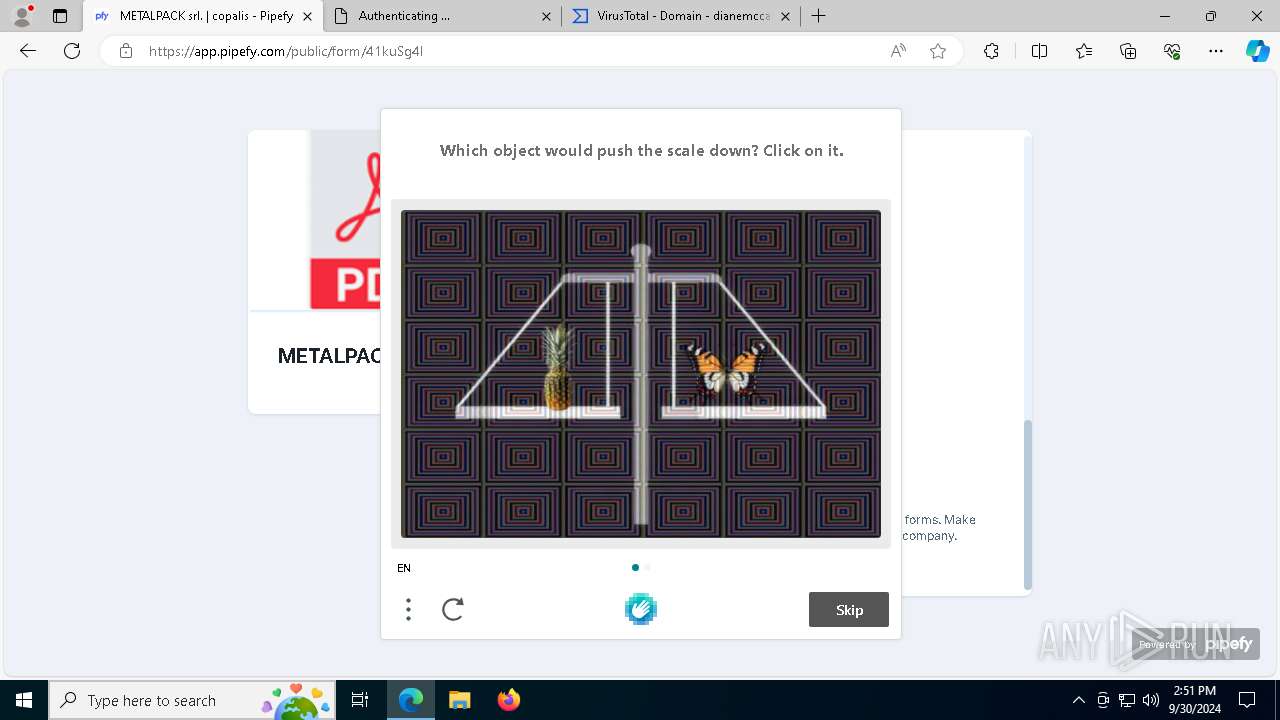
Task: View site information lock icon
Action: (126, 51)
